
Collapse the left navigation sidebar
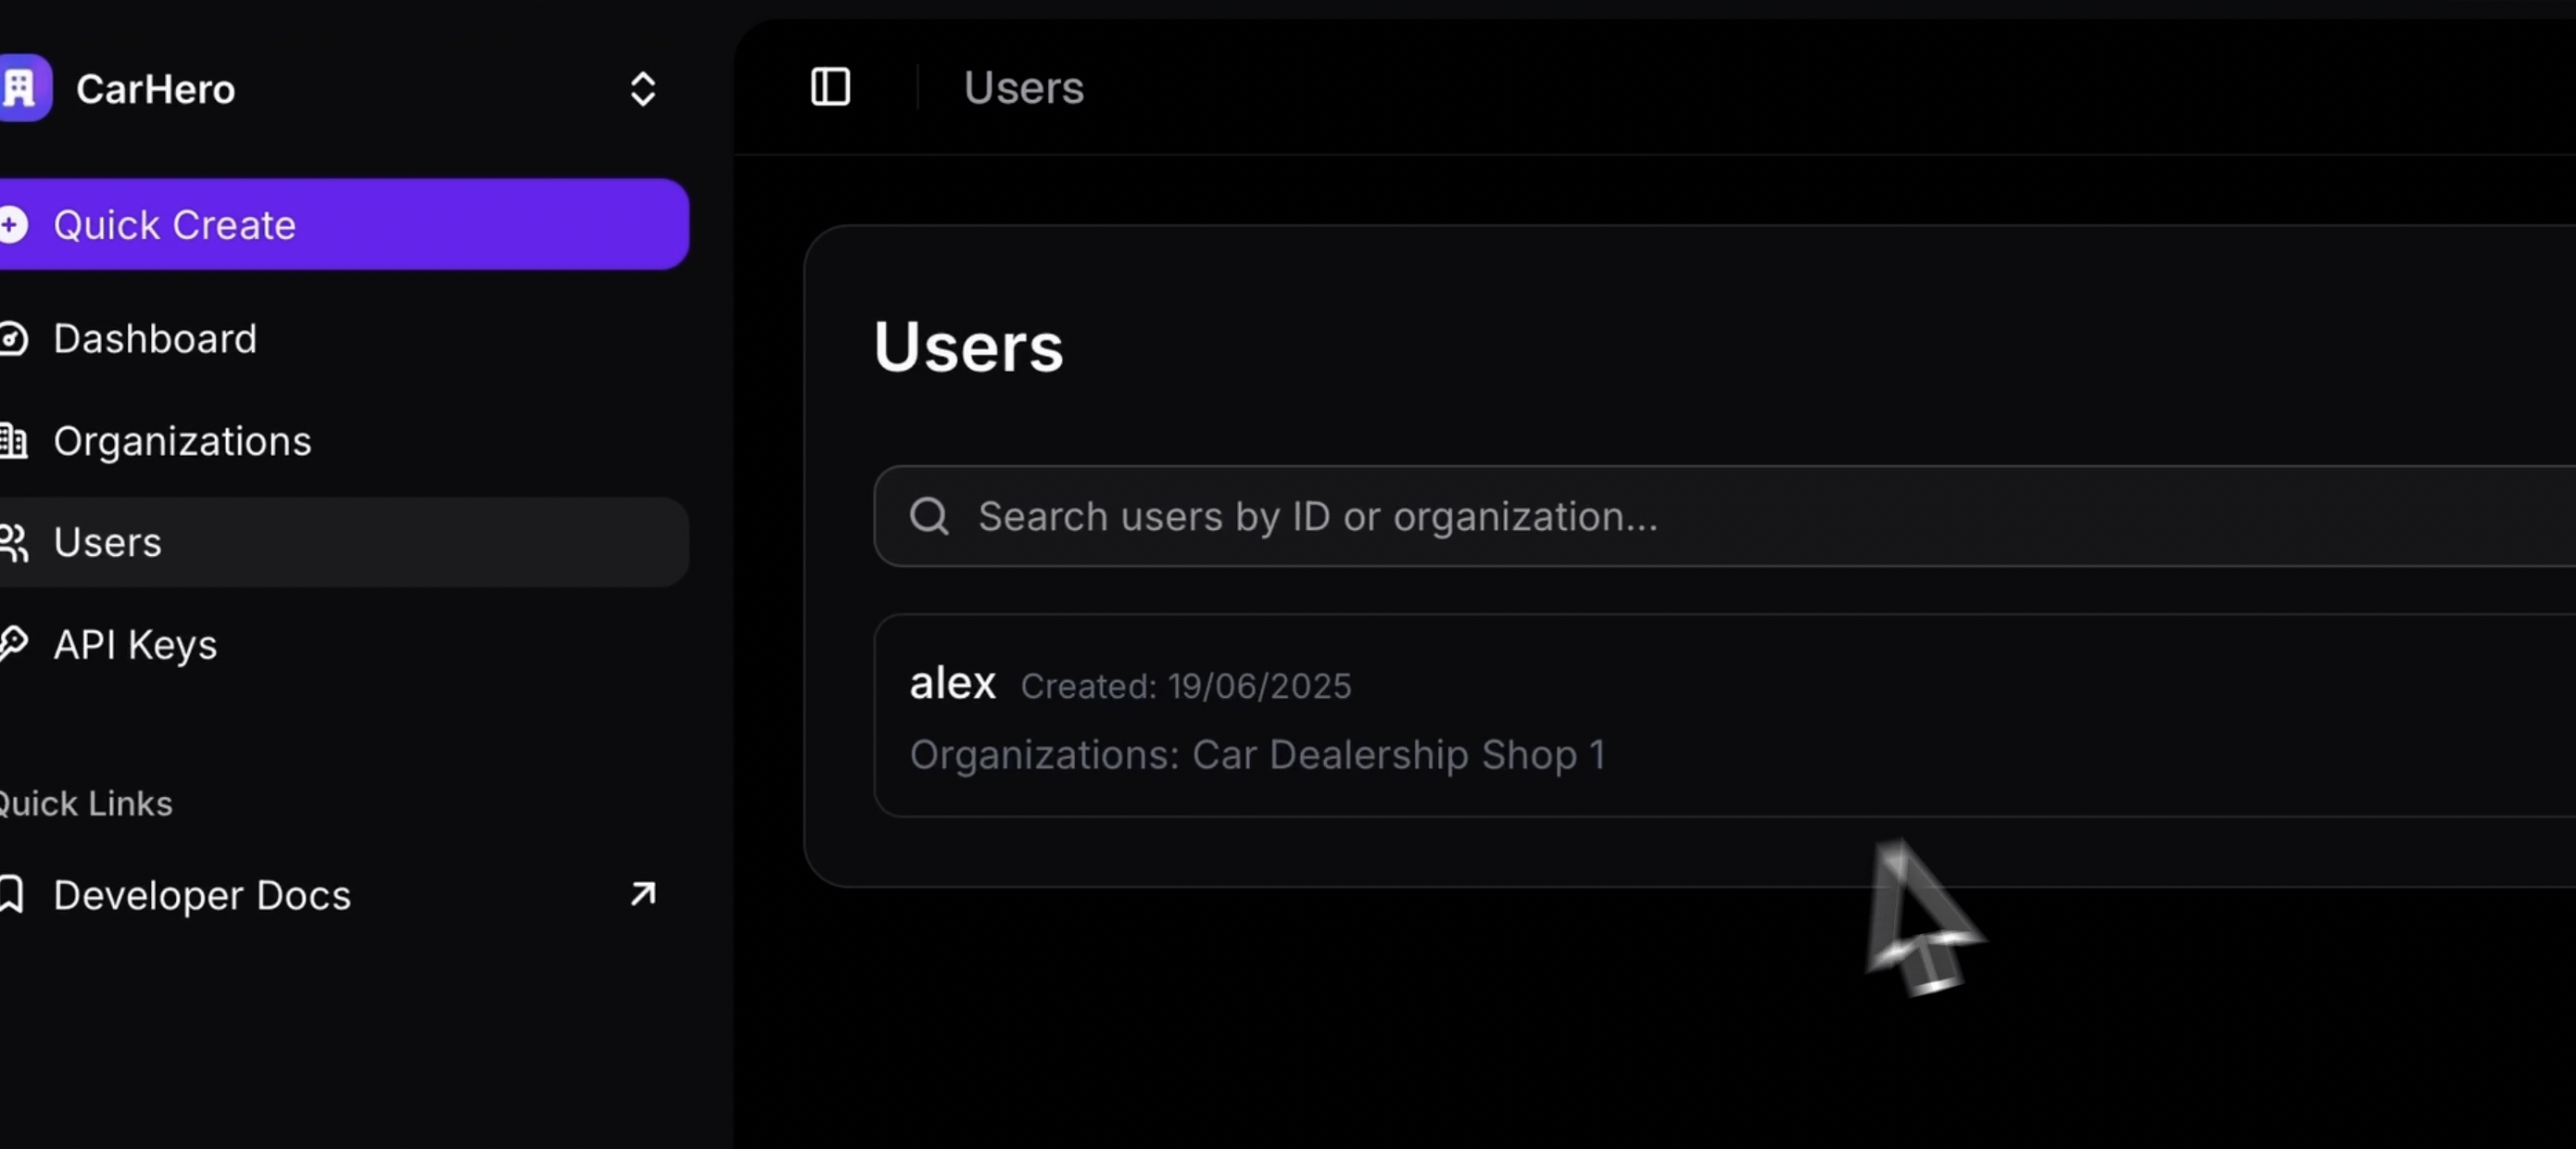tap(830, 87)
